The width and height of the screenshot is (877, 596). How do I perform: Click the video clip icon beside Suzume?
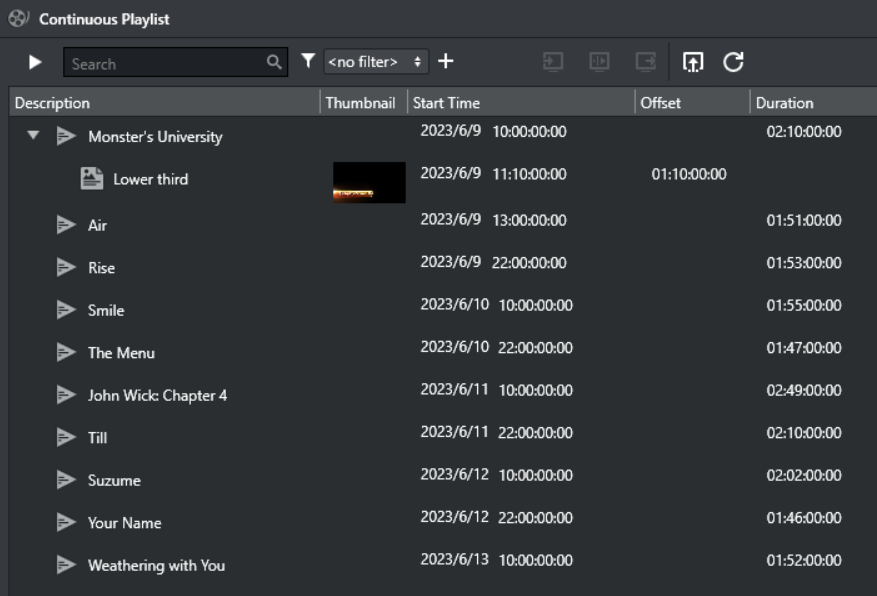click(x=66, y=480)
